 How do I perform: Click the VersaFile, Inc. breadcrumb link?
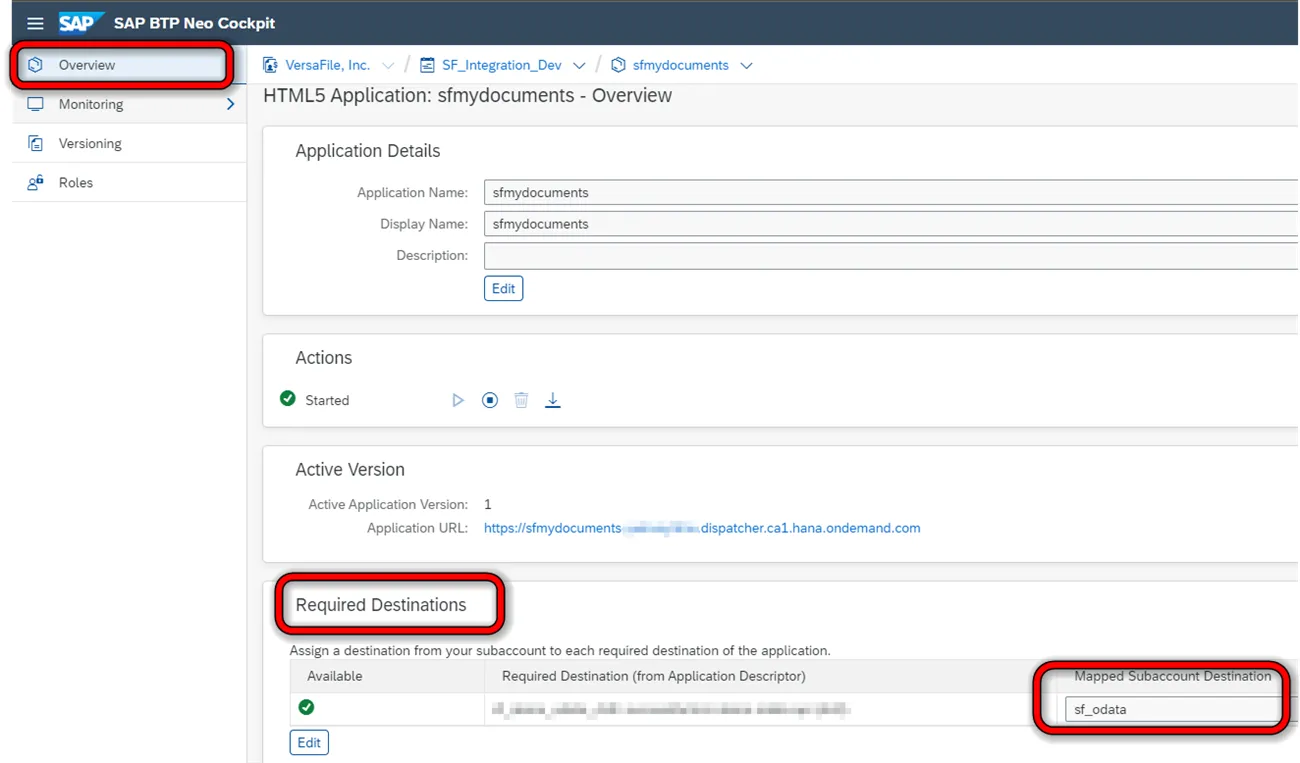(x=328, y=65)
